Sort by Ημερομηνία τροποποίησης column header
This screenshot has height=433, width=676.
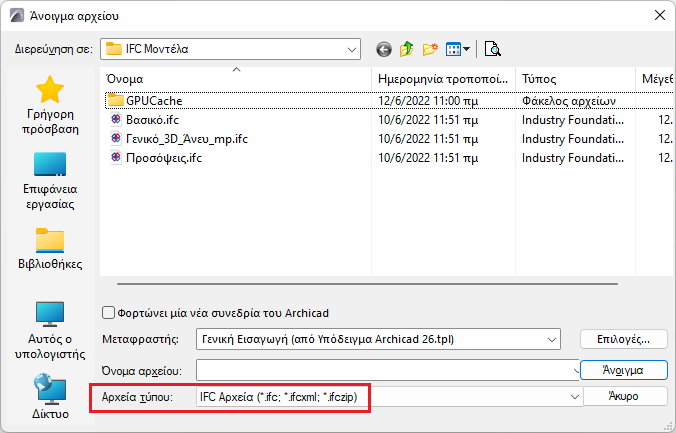pyautogui.click(x=443, y=78)
